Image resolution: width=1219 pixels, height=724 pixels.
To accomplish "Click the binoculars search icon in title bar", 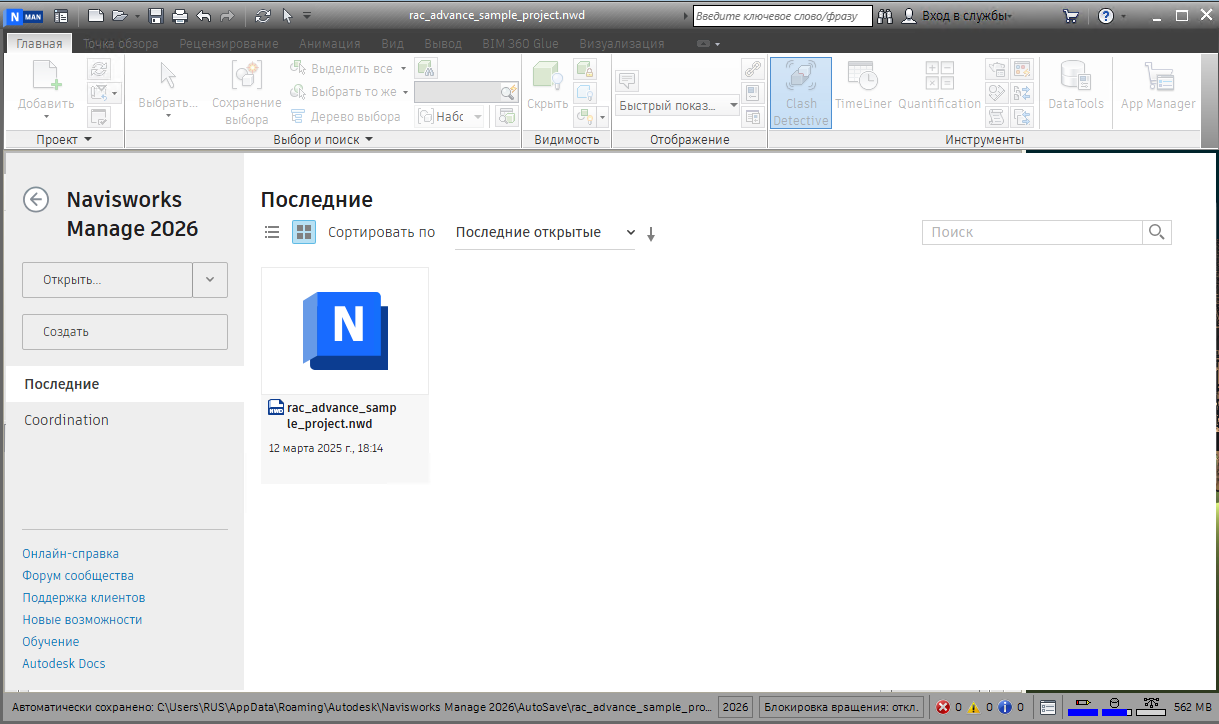I will [x=885, y=16].
